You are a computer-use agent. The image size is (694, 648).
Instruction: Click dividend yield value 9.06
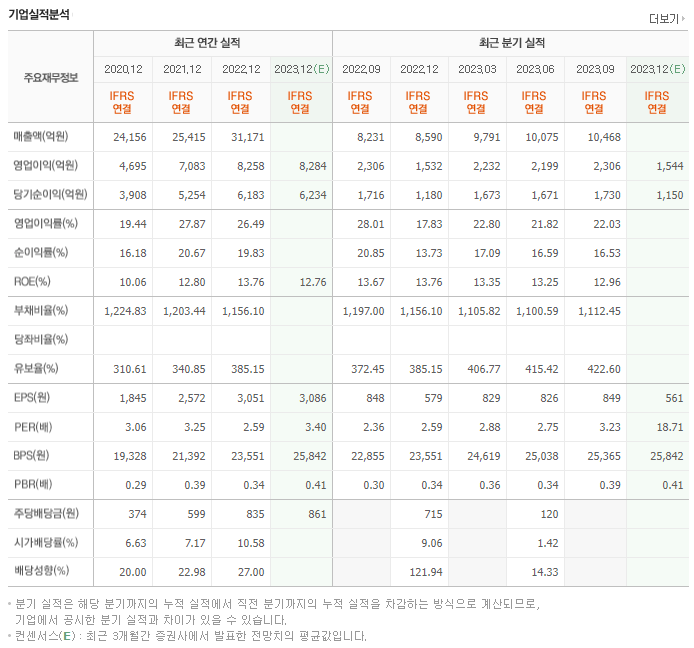432,543
